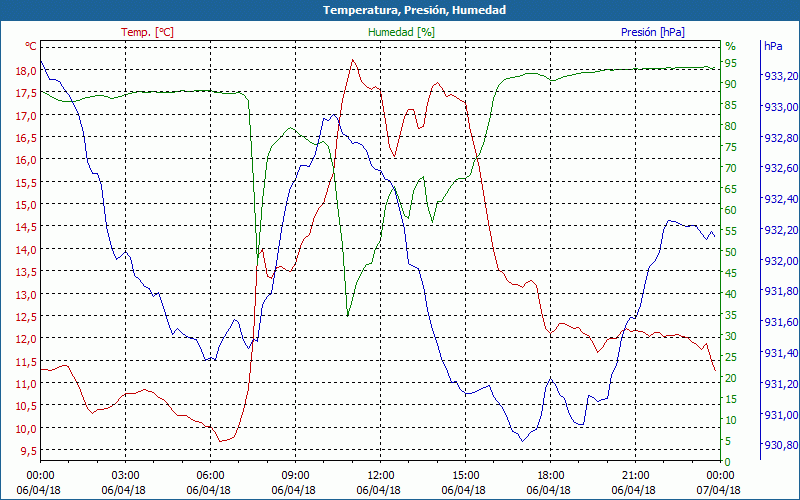Click the '%' unit label on humidity axis

point(731,46)
